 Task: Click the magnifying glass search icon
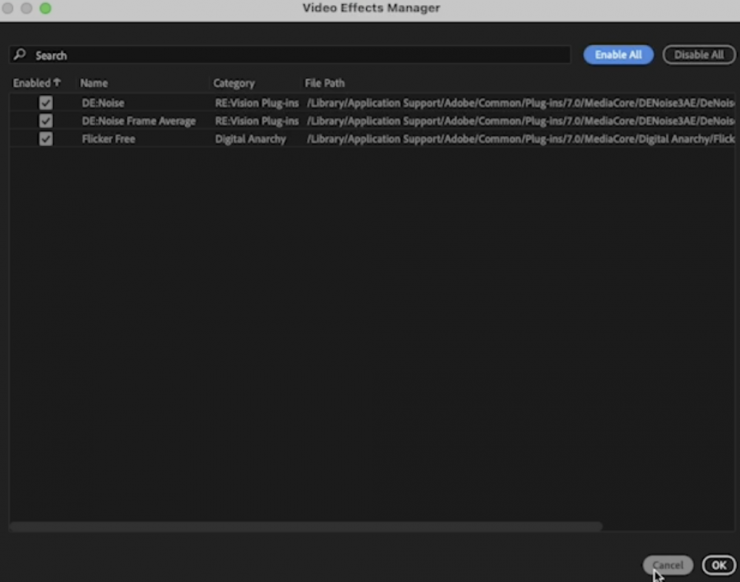[x=20, y=55]
